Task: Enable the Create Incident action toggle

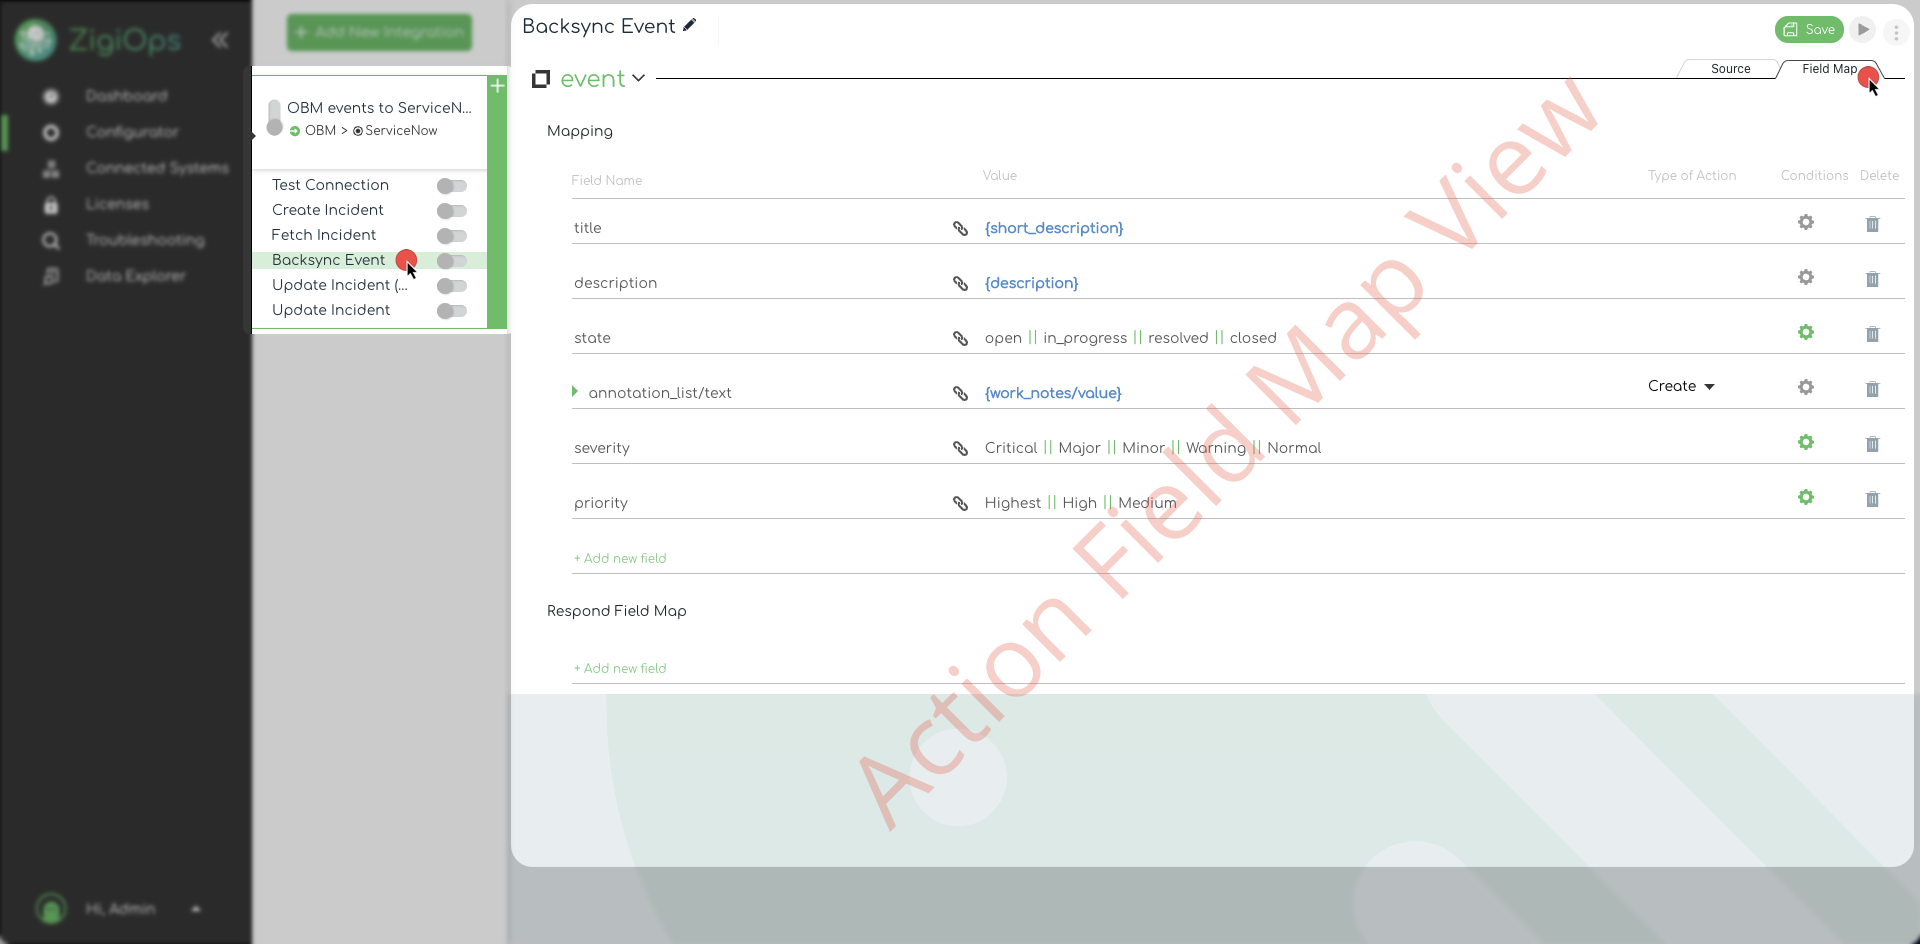Action: pyautogui.click(x=452, y=211)
